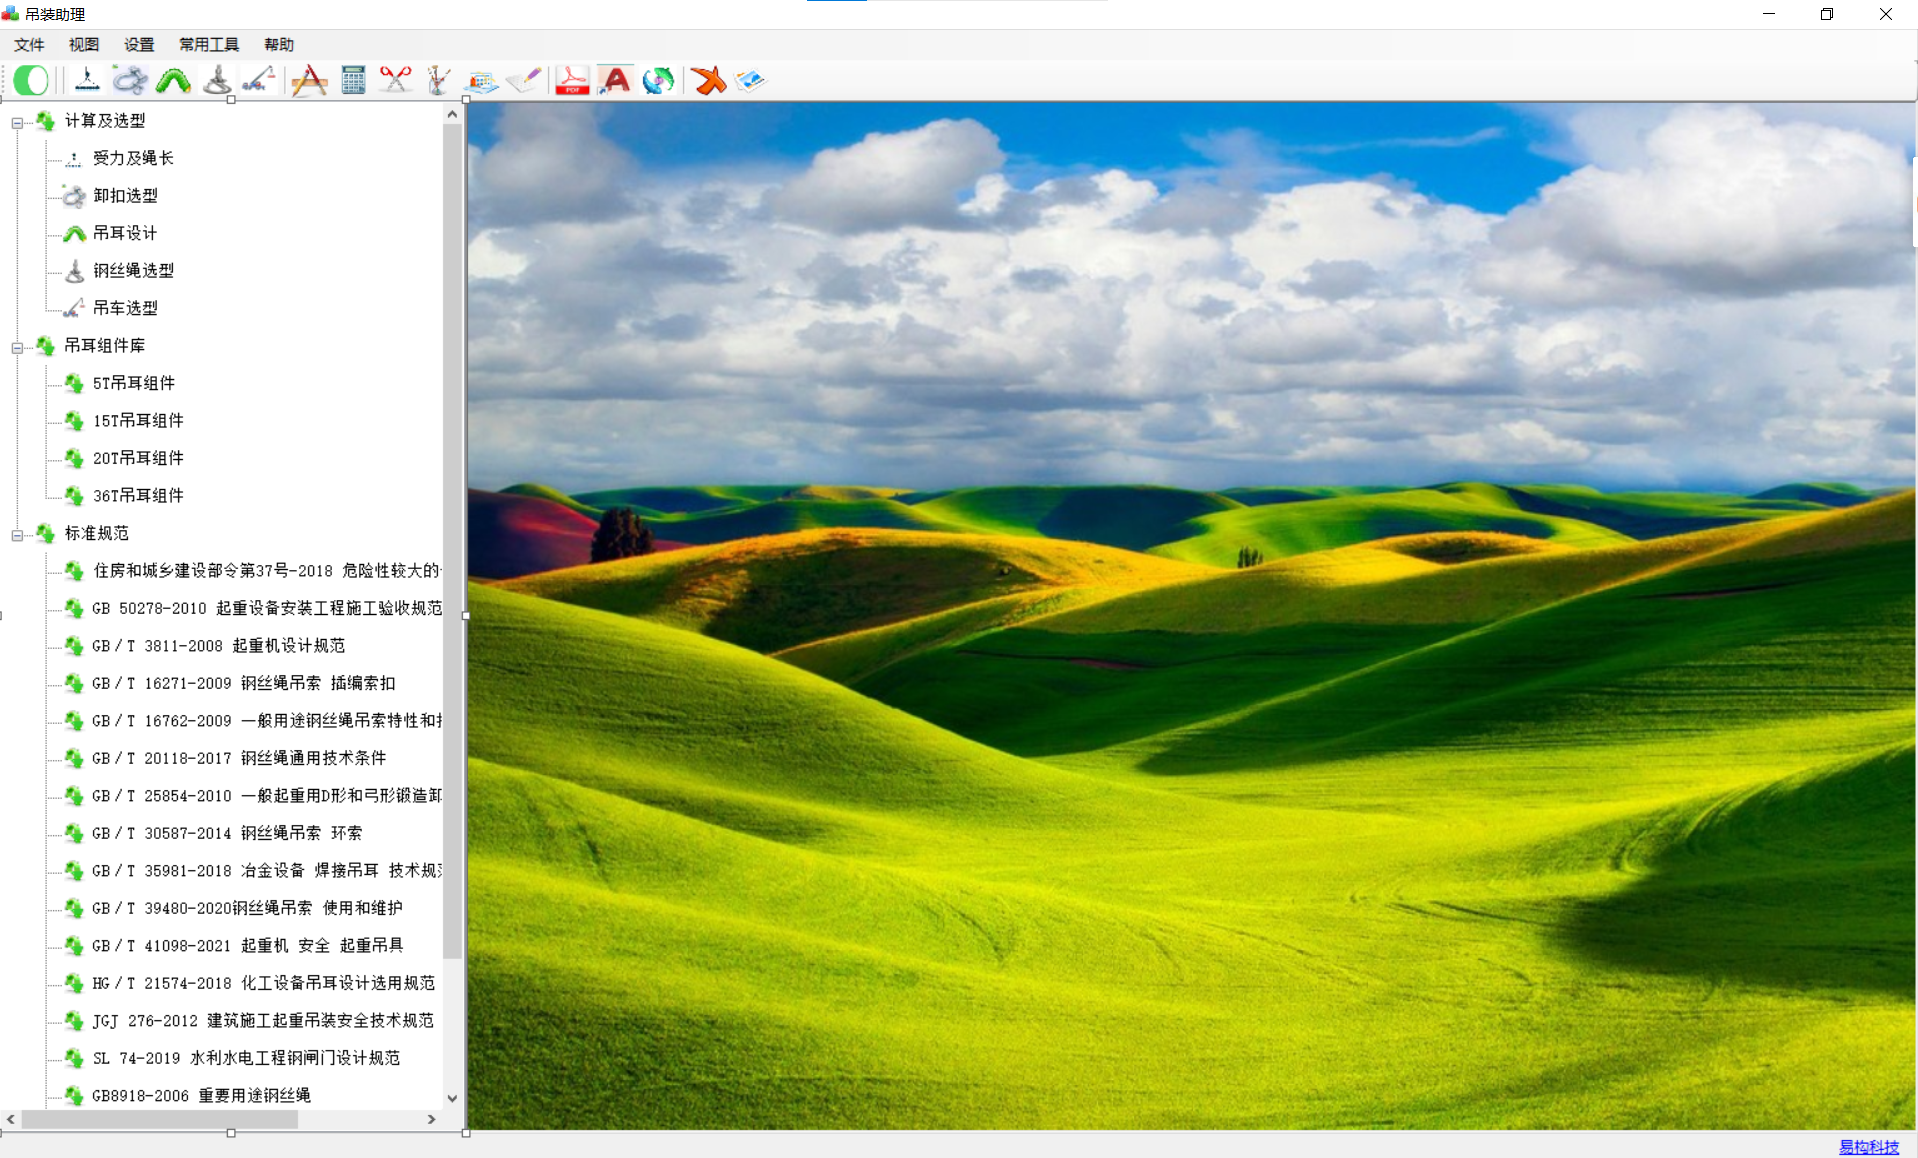Click the tree panel scroll down arrow
Screen dimensions: 1918x1158
tap(452, 1098)
